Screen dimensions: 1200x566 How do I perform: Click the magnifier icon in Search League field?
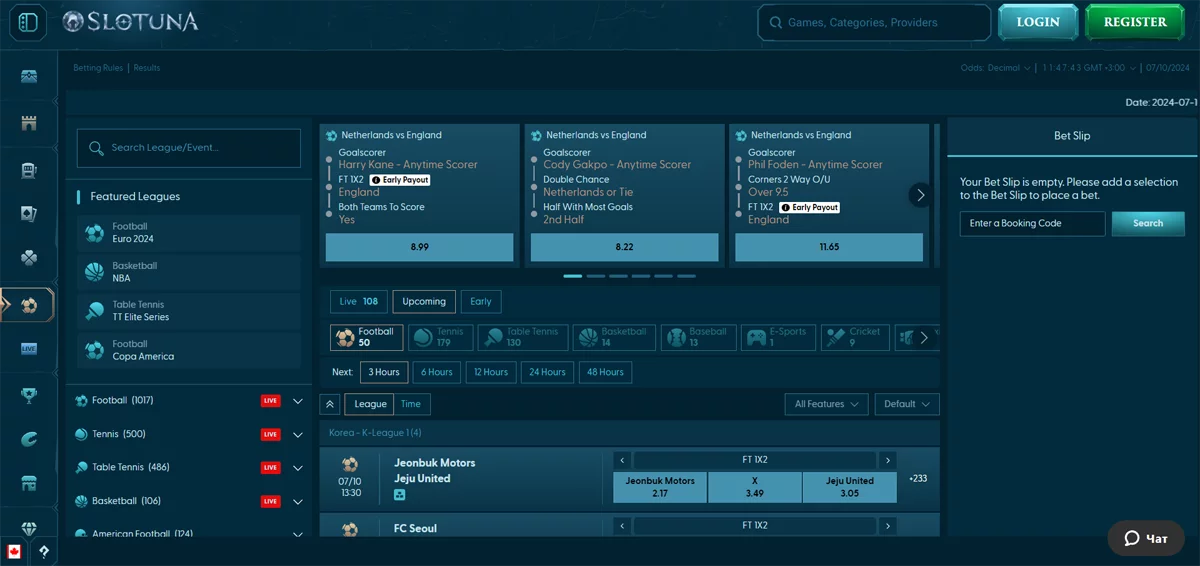(97, 148)
